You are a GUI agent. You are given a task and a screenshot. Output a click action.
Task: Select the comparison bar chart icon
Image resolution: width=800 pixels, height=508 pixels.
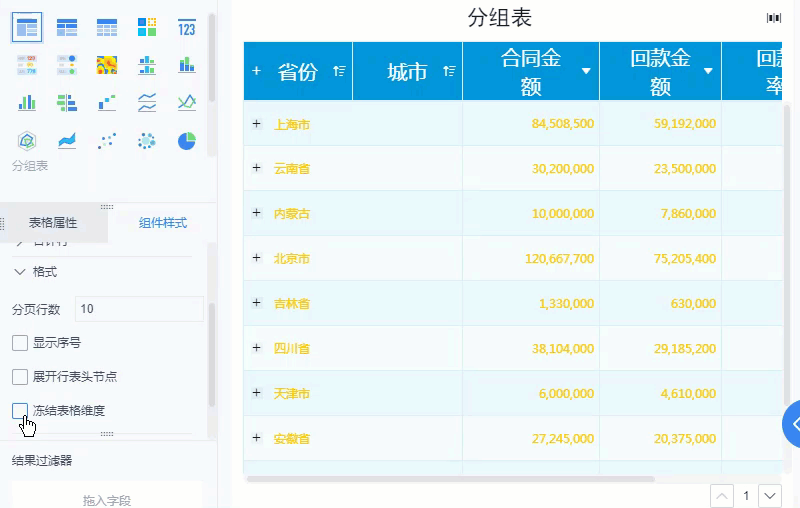[x=67, y=103]
